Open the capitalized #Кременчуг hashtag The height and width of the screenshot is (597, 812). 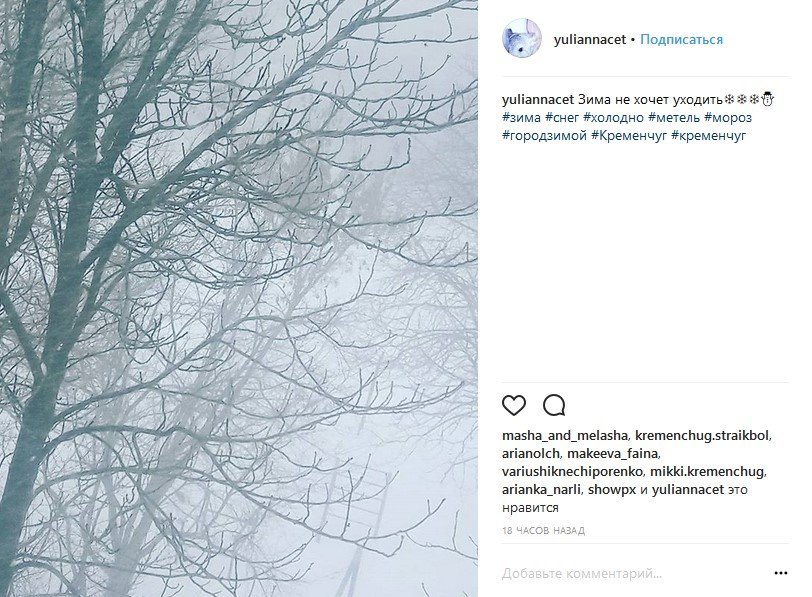click(x=629, y=136)
